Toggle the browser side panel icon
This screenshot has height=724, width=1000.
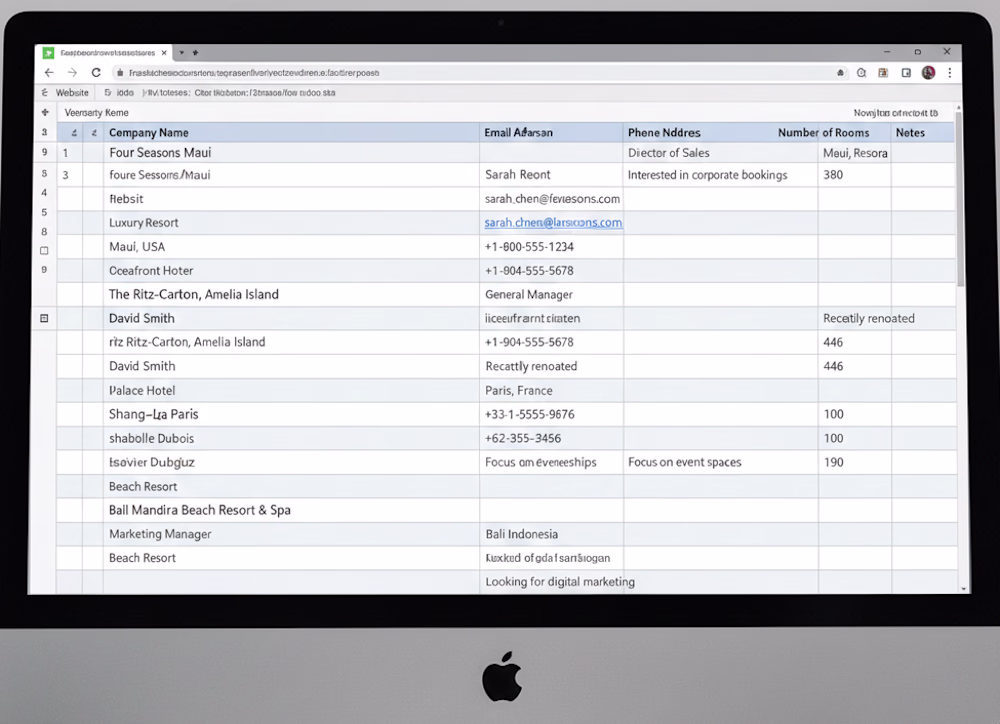pyautogui.click(x=906, y=73)
